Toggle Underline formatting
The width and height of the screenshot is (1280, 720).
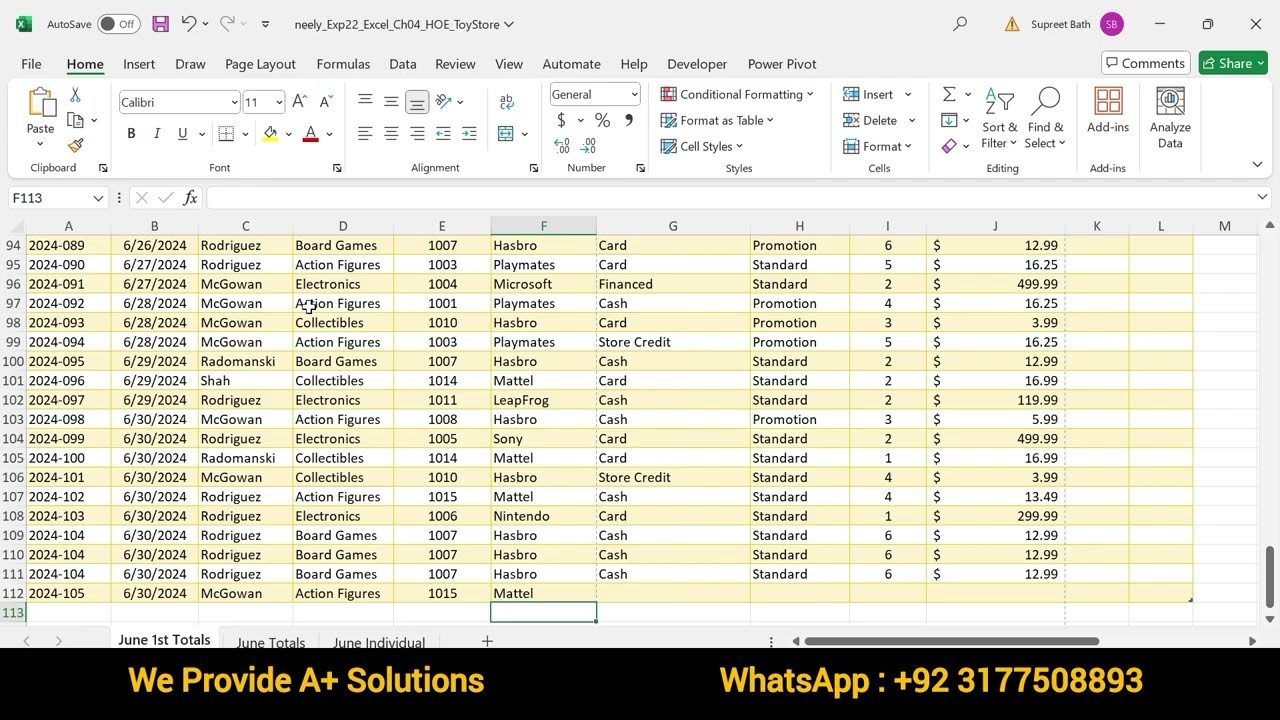click(182, 134)
